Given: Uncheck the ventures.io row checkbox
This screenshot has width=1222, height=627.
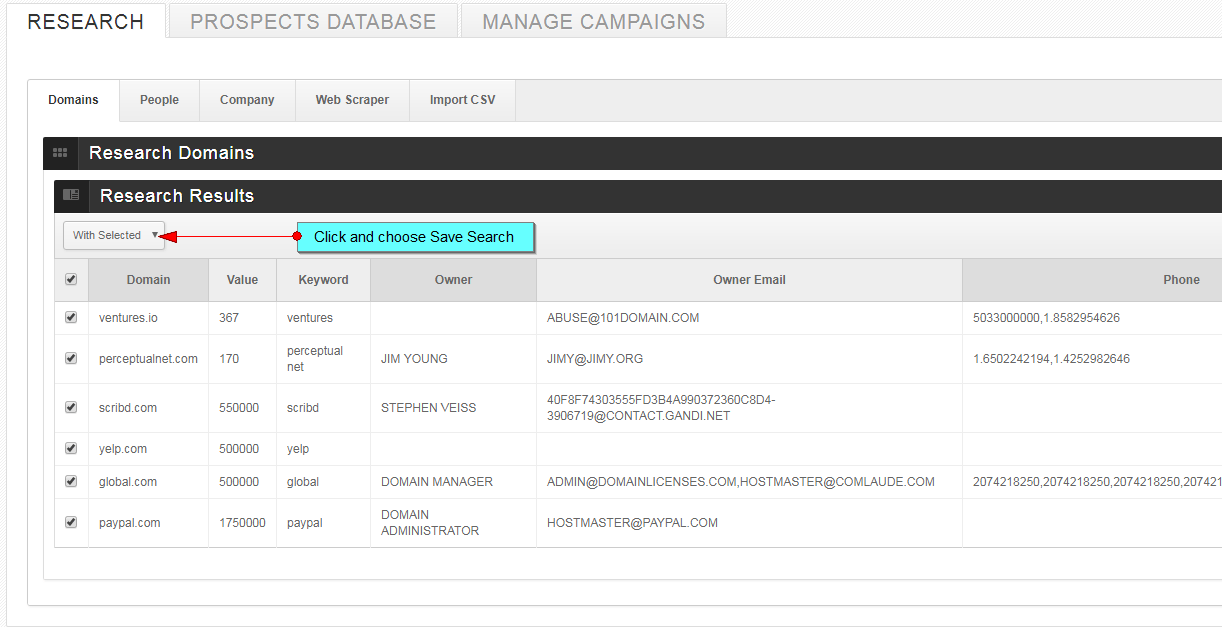Looking at the screenshot, I should 71,317.
